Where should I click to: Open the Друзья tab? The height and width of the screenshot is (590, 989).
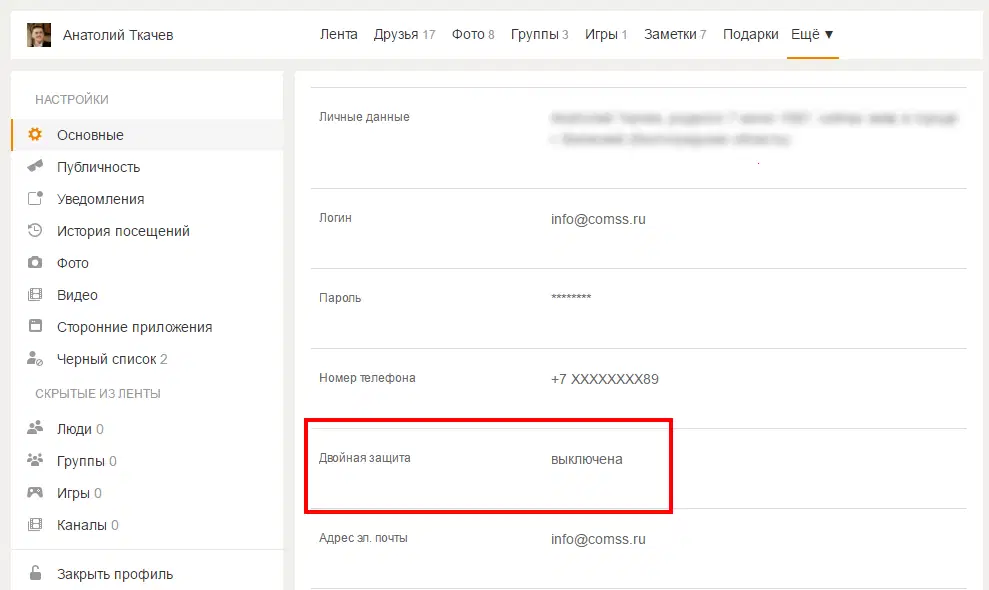[x=404, y=34]
